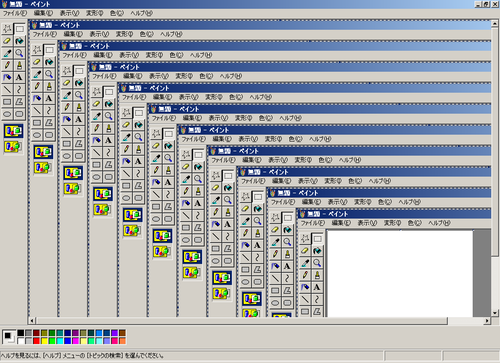Click the vertical scrollbar down arrow
Image resolution: width=500 pixels, height=363 pixels.
click(x=495, y=313)
